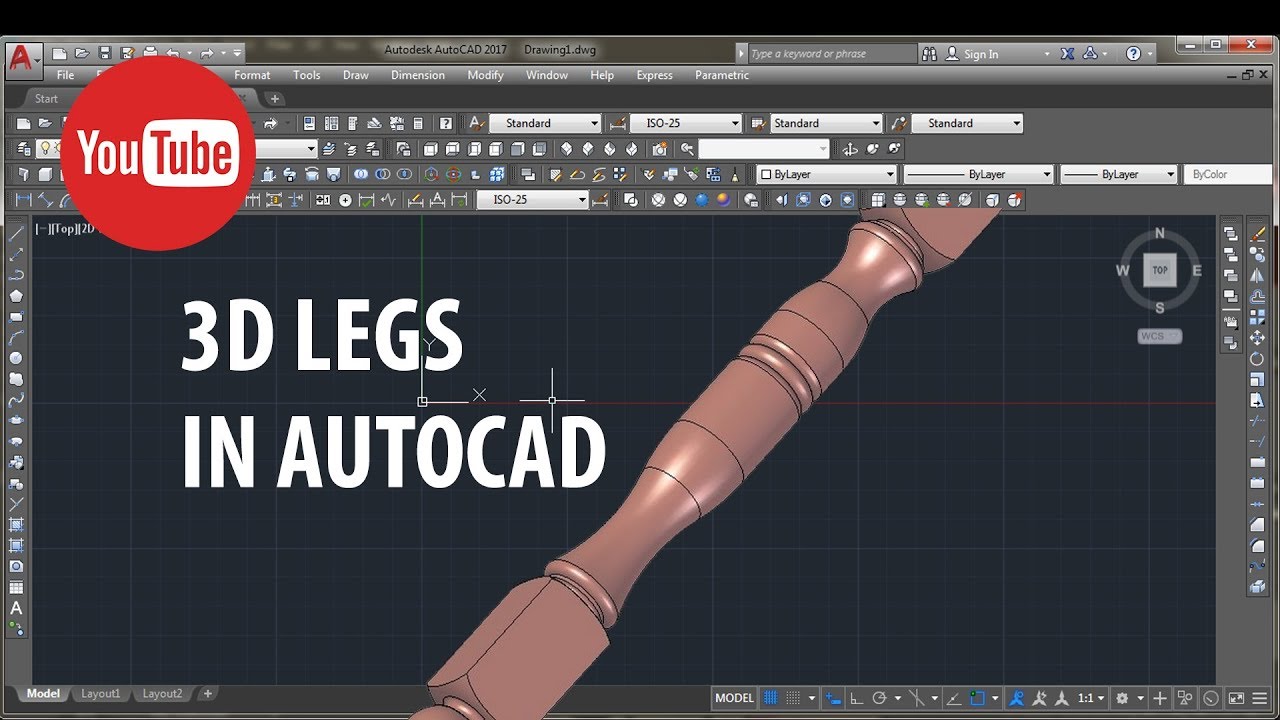Click the Polysolid modeling tool icon

point(24,174)
